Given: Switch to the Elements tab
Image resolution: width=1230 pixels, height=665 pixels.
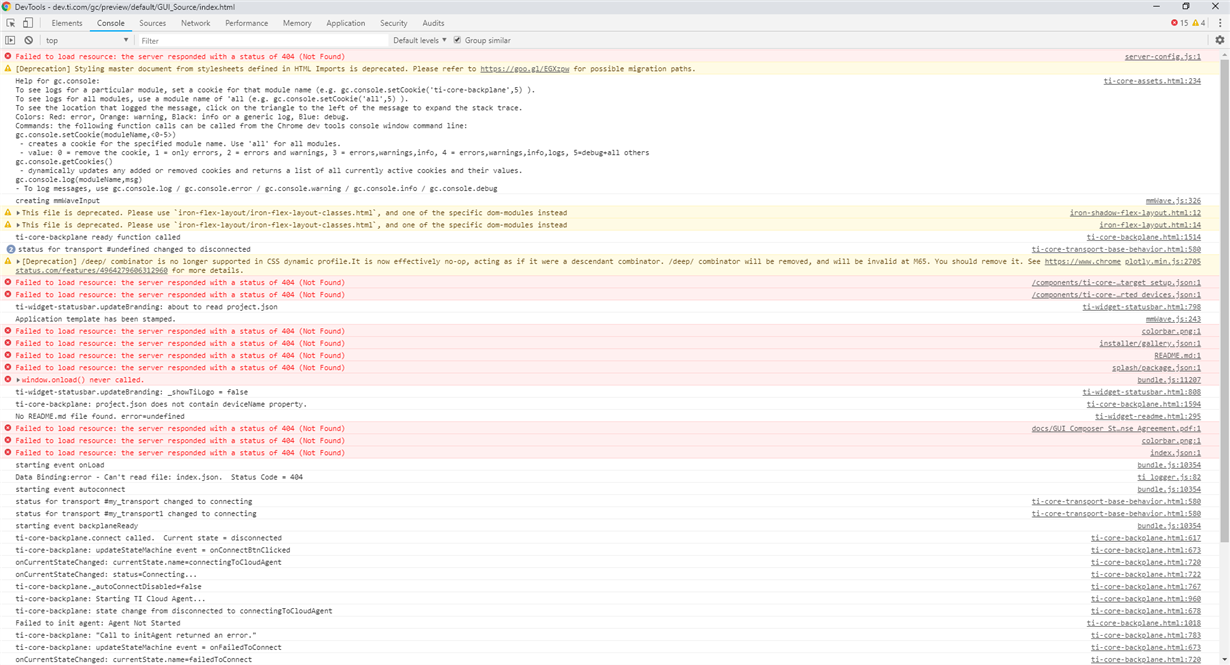Looking at the screenshot, I should pyautogui.click(x=67, y=23).
